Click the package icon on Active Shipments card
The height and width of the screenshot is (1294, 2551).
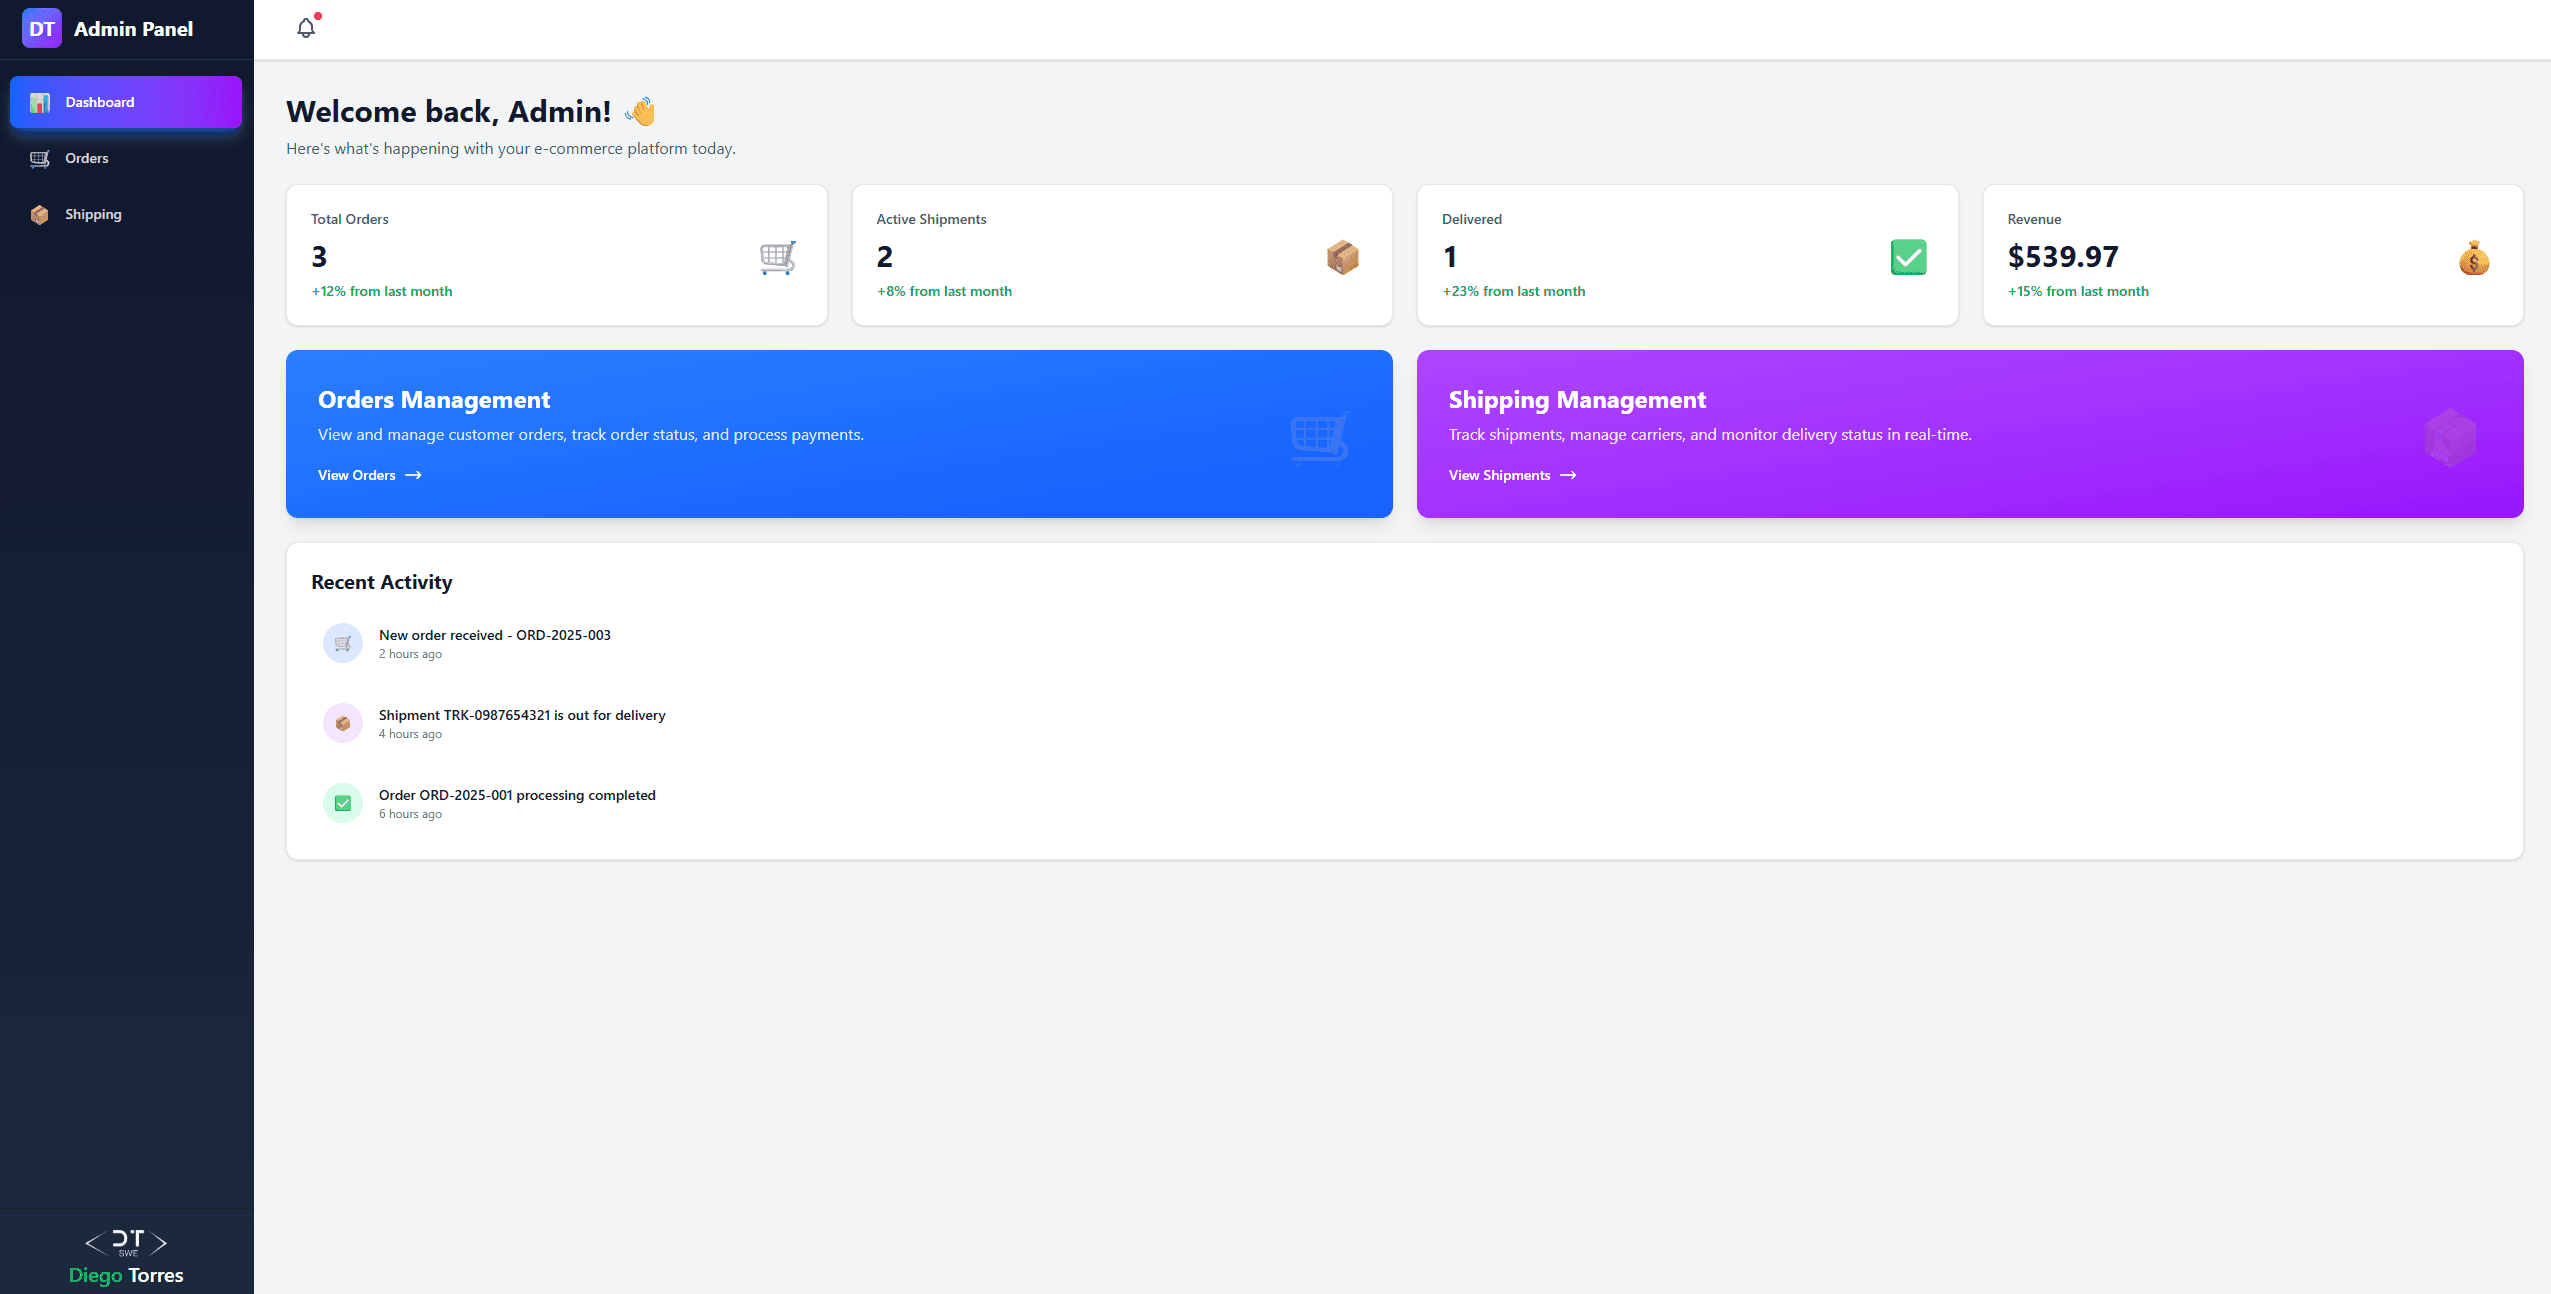(x=1342, y=257)
